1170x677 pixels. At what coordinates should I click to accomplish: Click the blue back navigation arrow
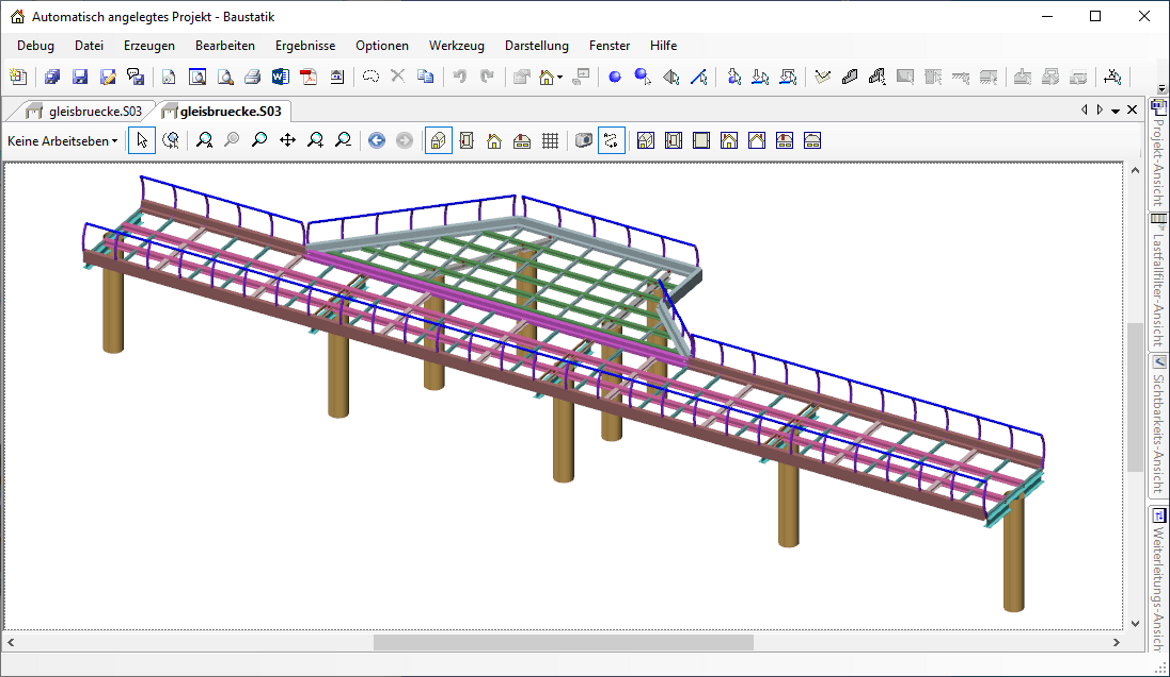pos(376,141)
